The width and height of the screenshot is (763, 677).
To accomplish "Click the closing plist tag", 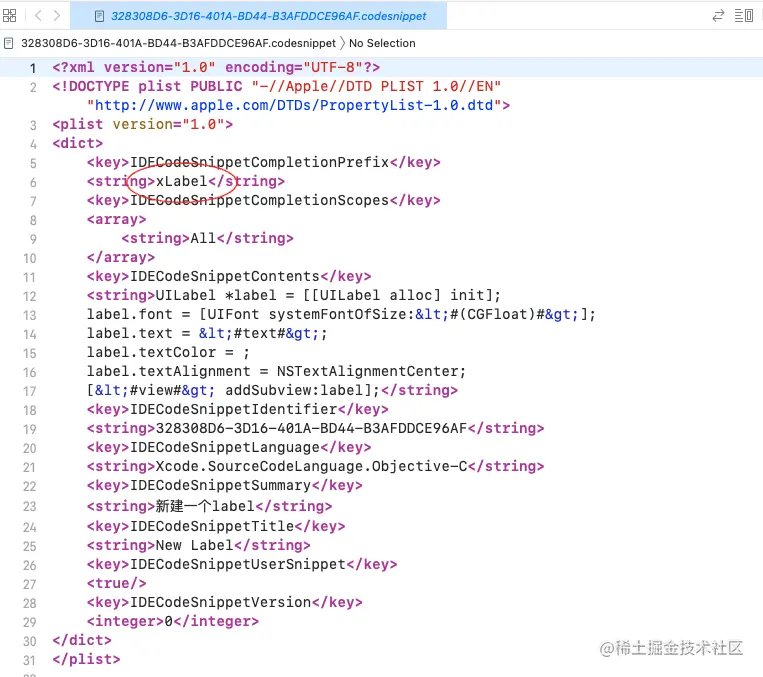I will (x=86, y=659).
